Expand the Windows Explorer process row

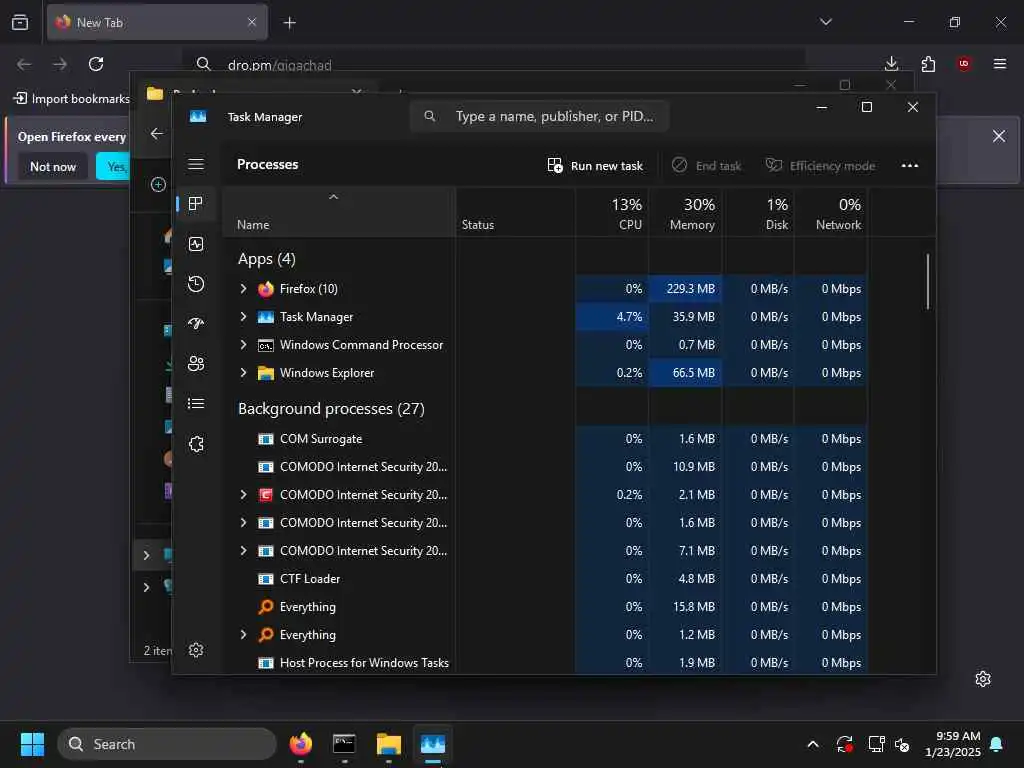pyautogui.click(x=244, y=373)
